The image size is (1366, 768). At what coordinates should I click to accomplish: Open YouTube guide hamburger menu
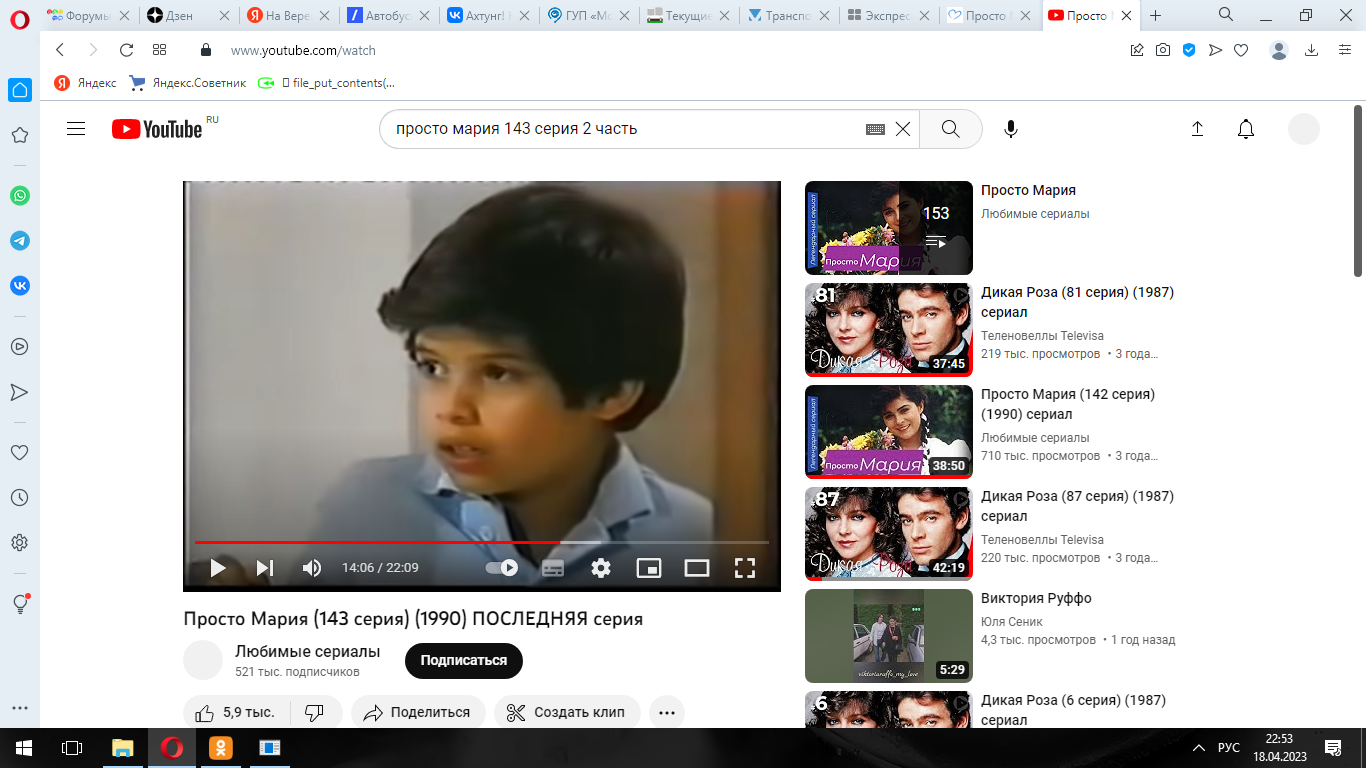pos(76,128)
